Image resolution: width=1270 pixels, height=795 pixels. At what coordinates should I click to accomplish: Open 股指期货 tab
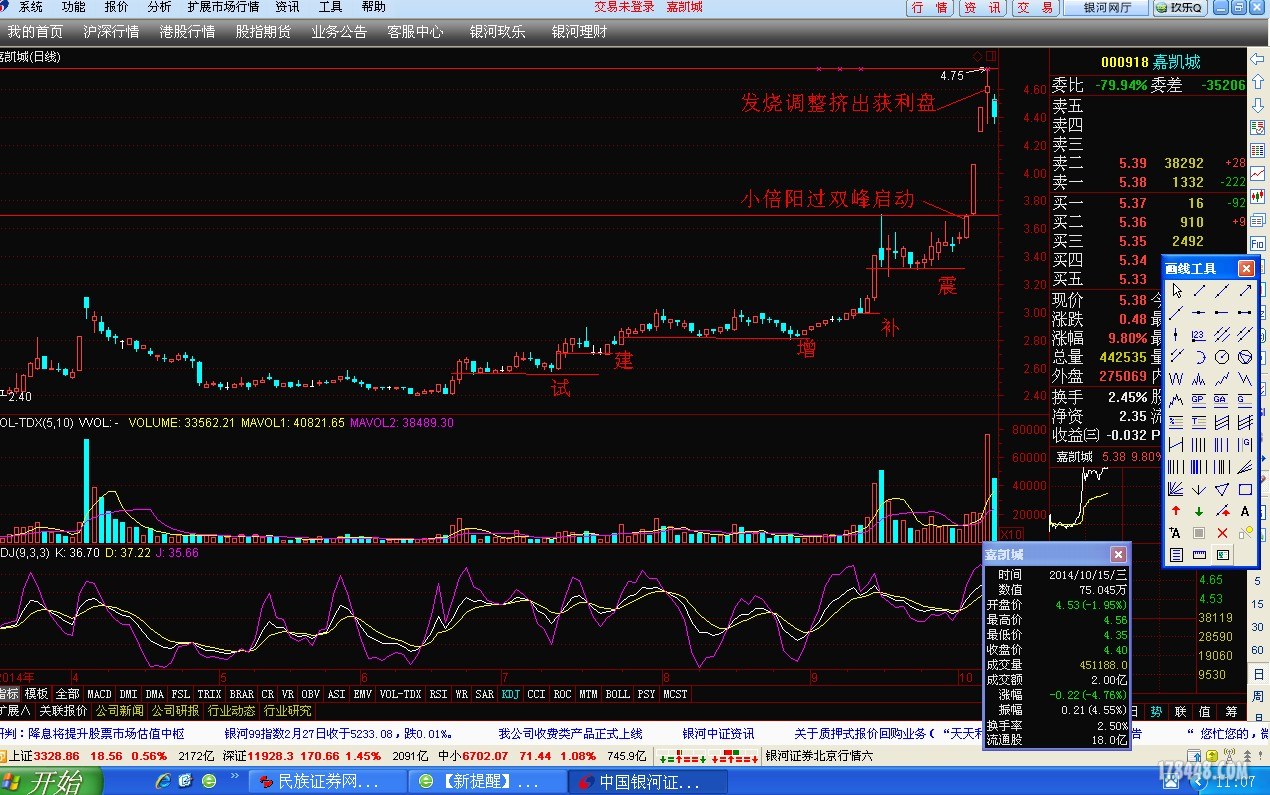[263, 32]
